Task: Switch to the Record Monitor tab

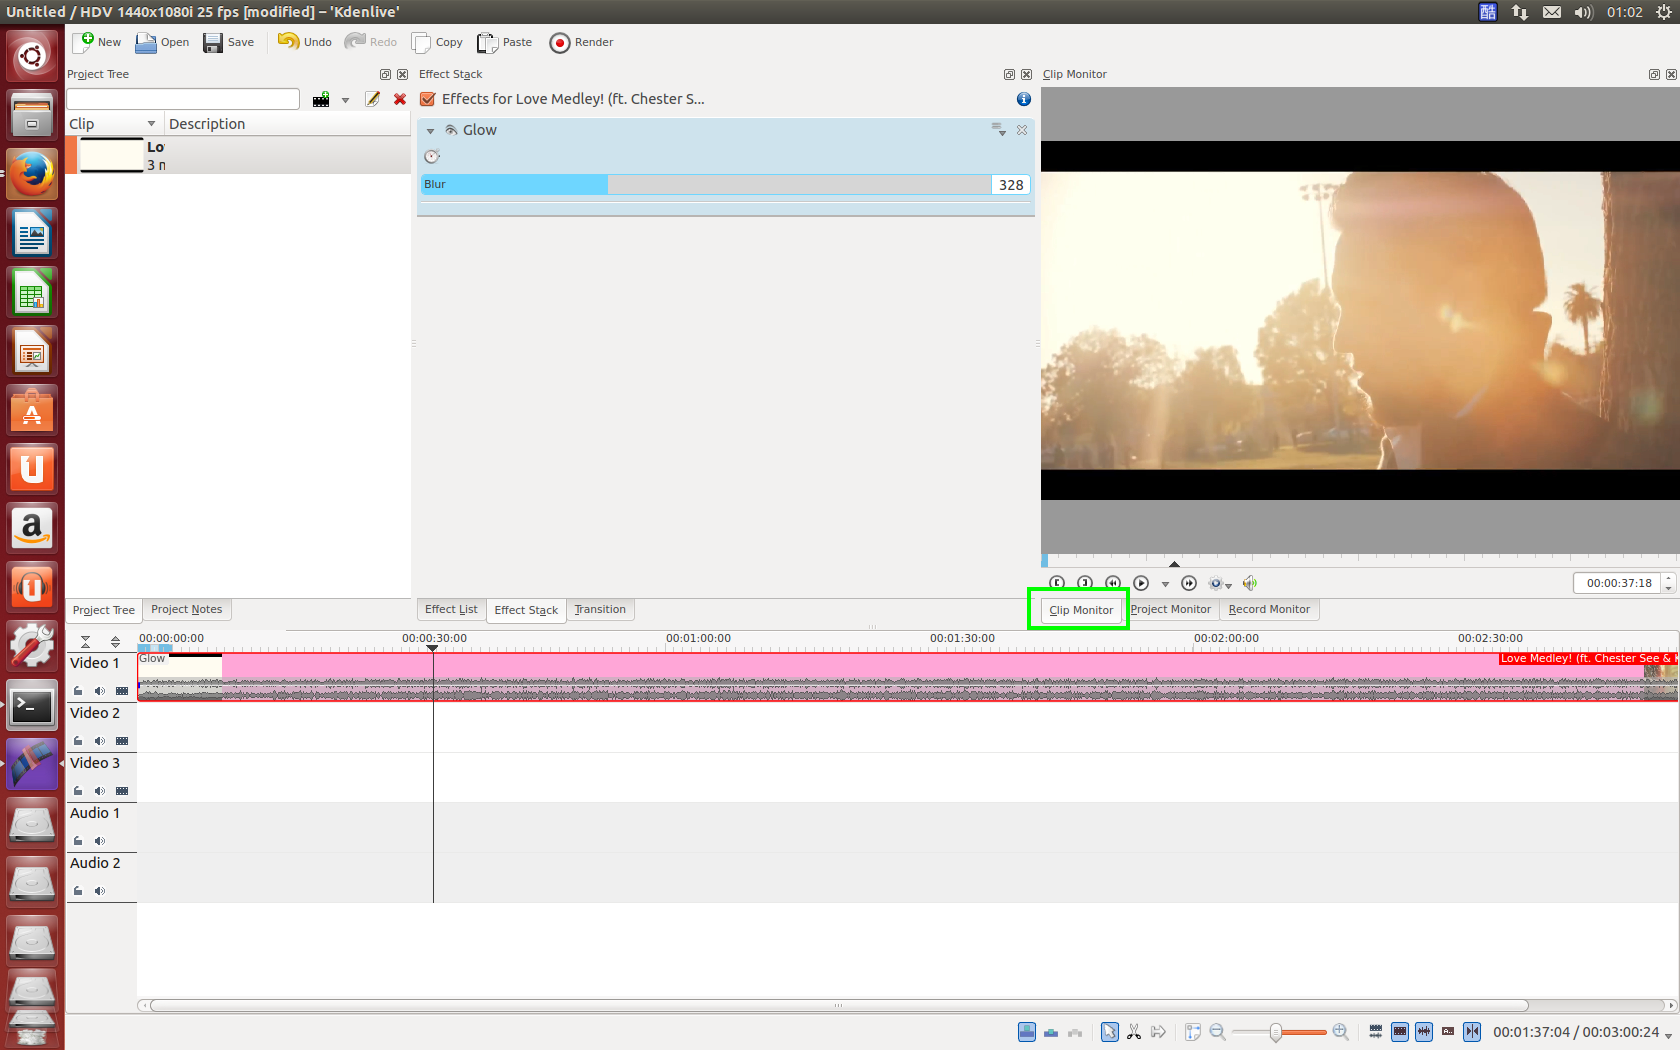Action: pos(1269,609)
